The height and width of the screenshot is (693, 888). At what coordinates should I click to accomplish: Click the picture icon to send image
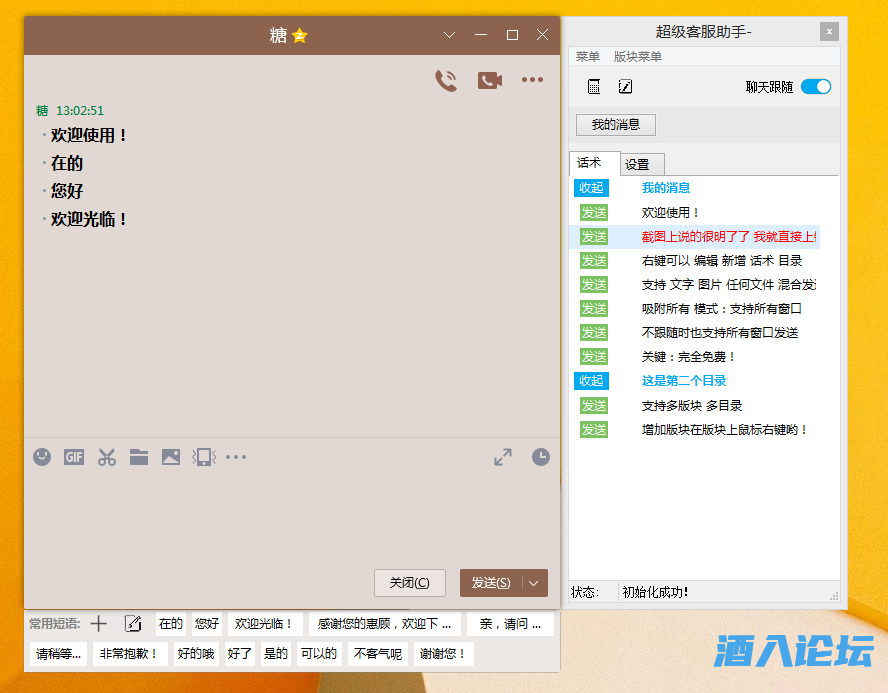pos(171,457)
